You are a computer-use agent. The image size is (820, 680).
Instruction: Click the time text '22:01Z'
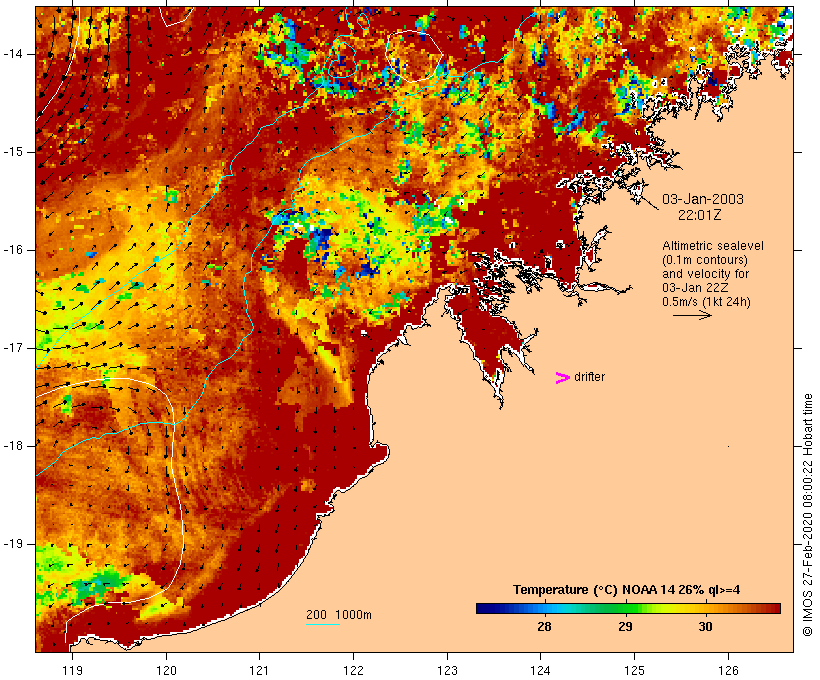[700, 214]
